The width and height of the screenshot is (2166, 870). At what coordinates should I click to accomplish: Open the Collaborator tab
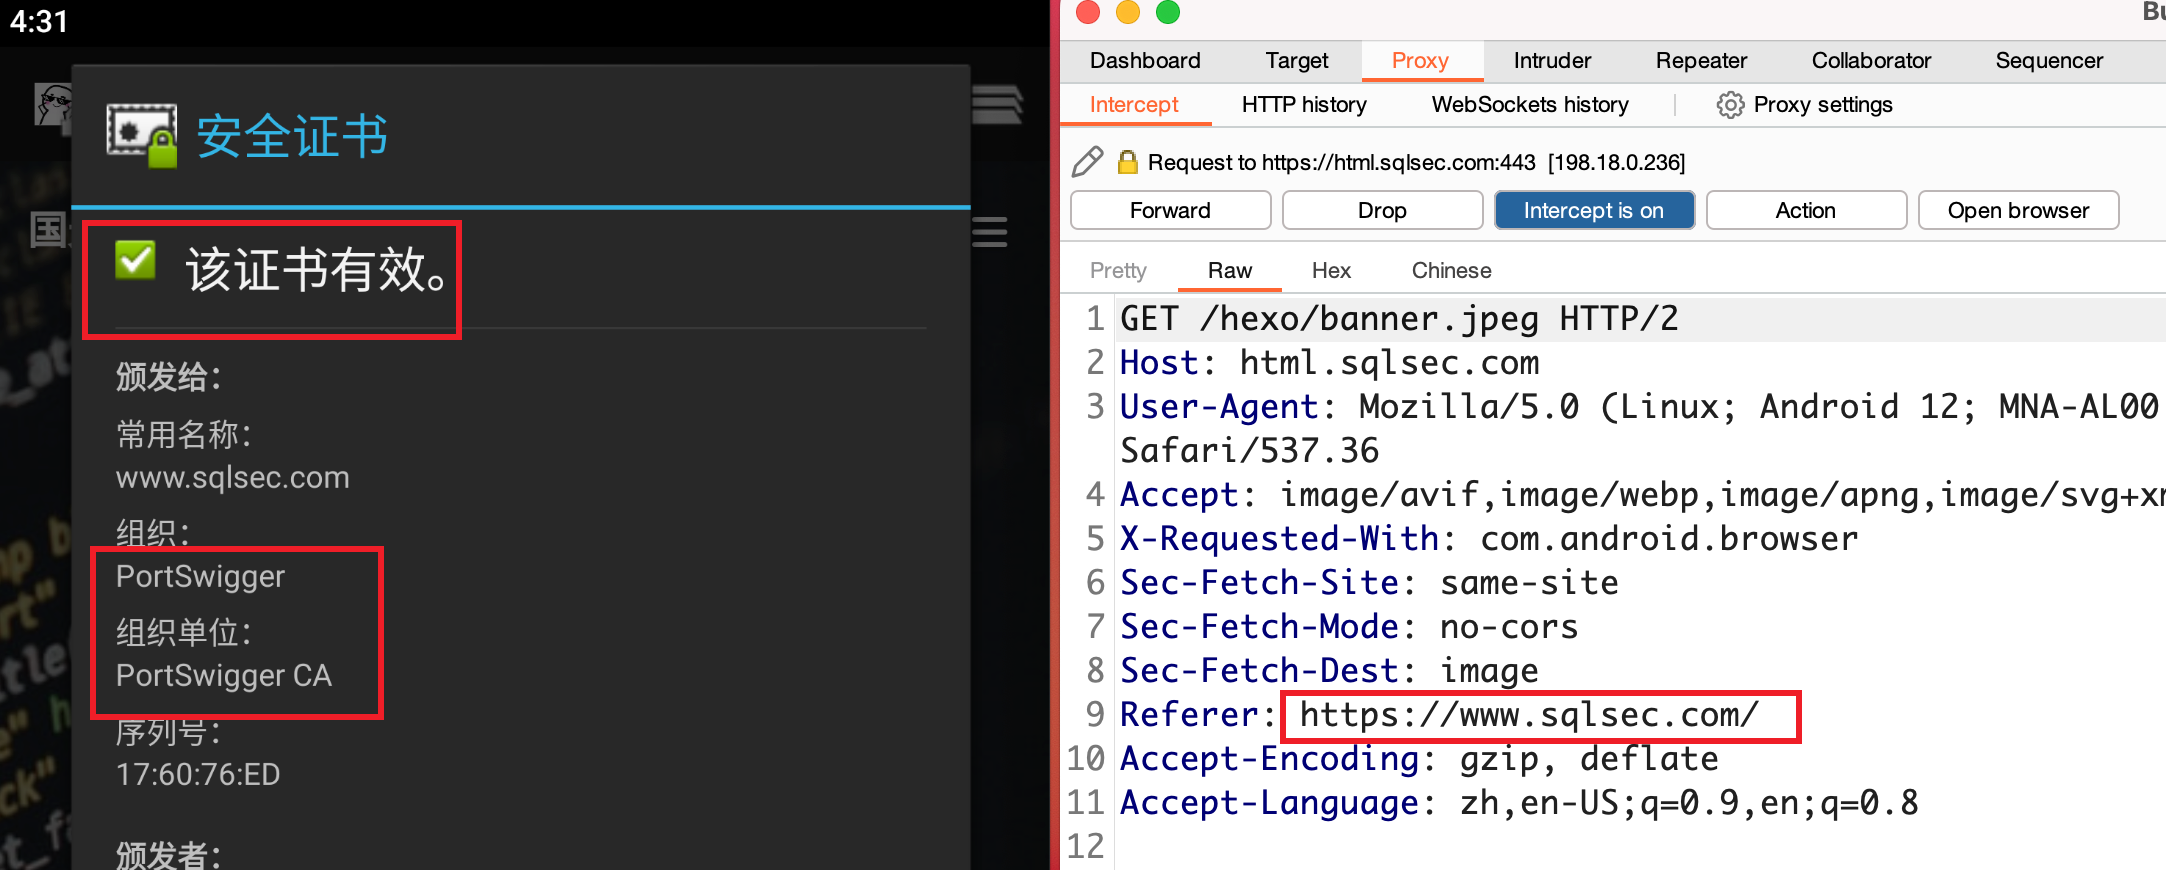(1871, 61)
